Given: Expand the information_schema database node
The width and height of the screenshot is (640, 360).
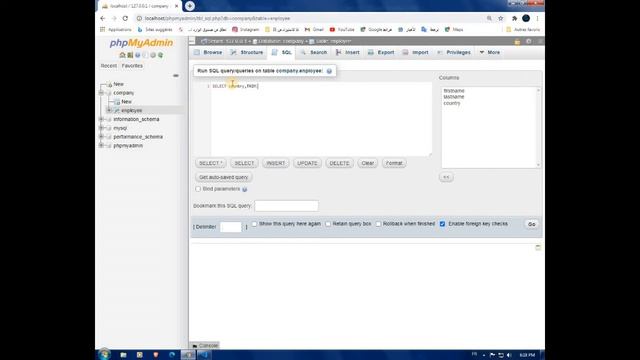Looking at the screenshot, I should (x=101, y=119).
